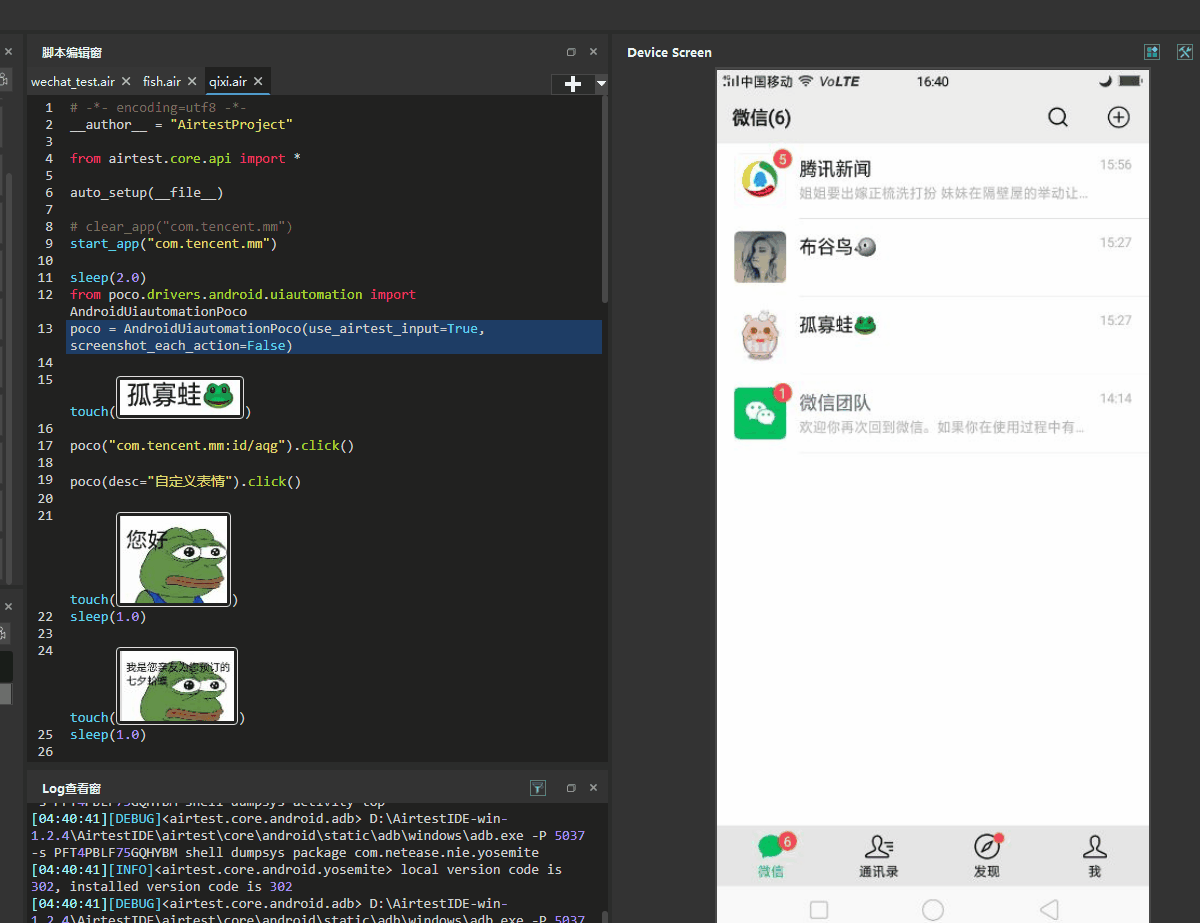Click the 脚本编辑窗 panel title

(x=72, y=52)
